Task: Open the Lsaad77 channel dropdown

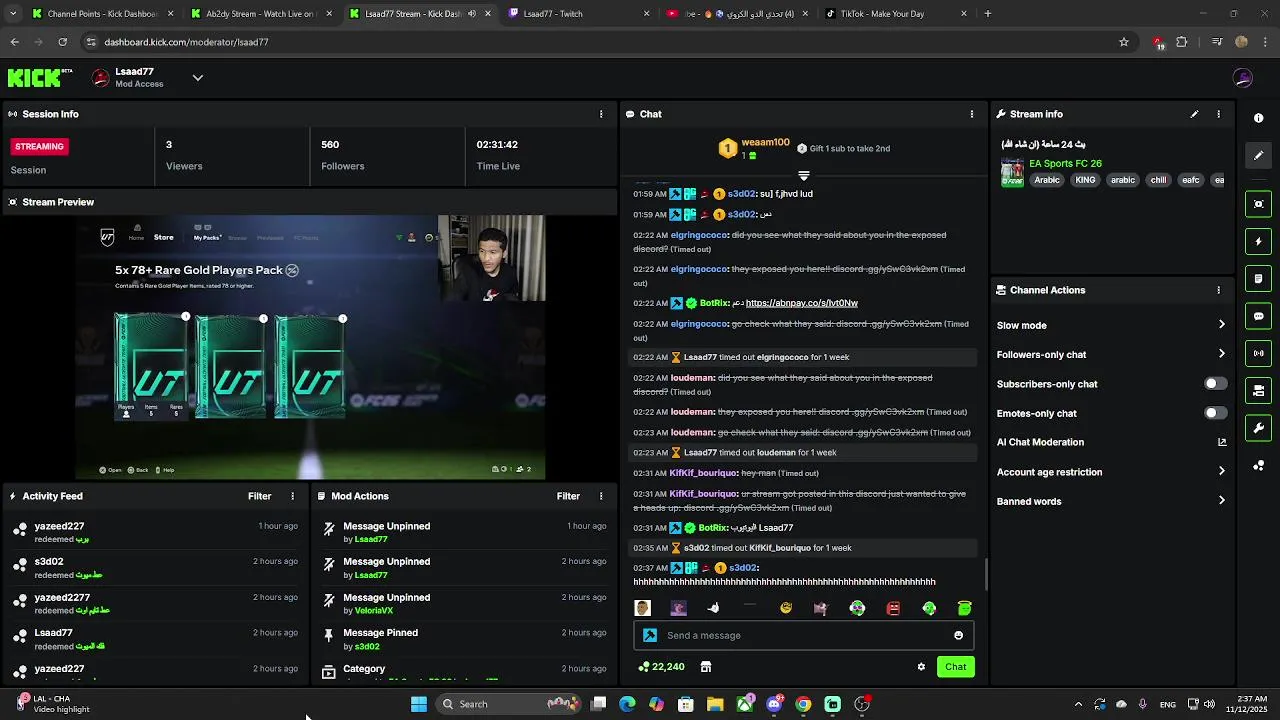Action: click(198, 78)
